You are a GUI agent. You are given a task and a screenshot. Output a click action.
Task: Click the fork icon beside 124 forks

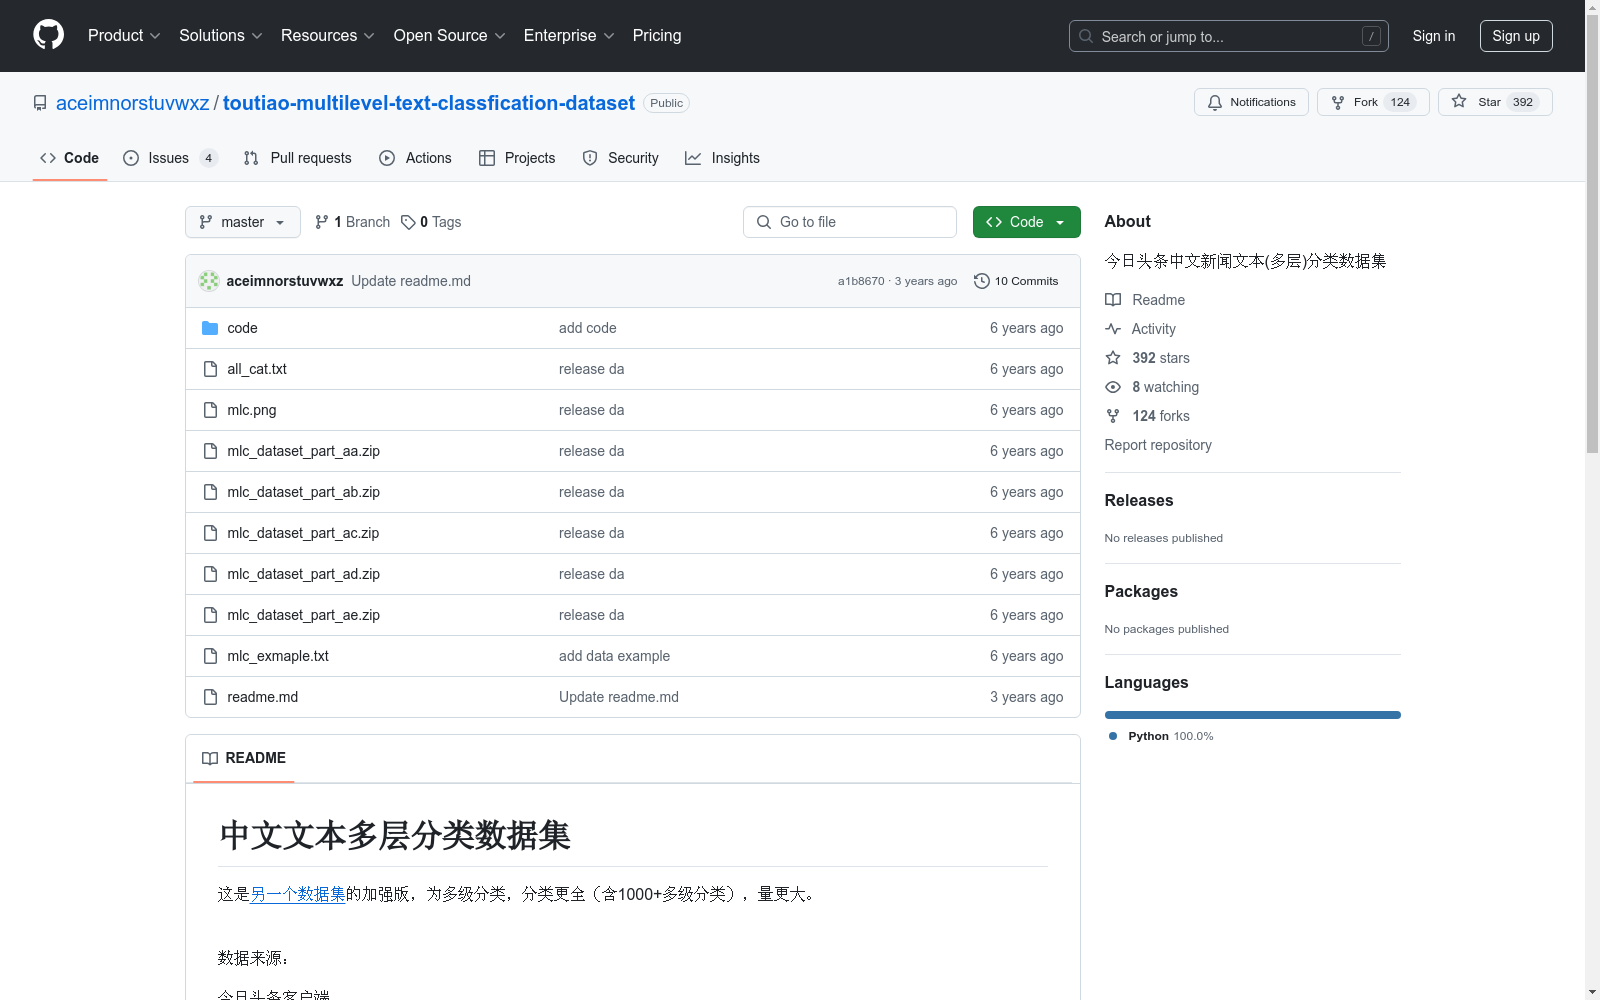pos(1113,416)
